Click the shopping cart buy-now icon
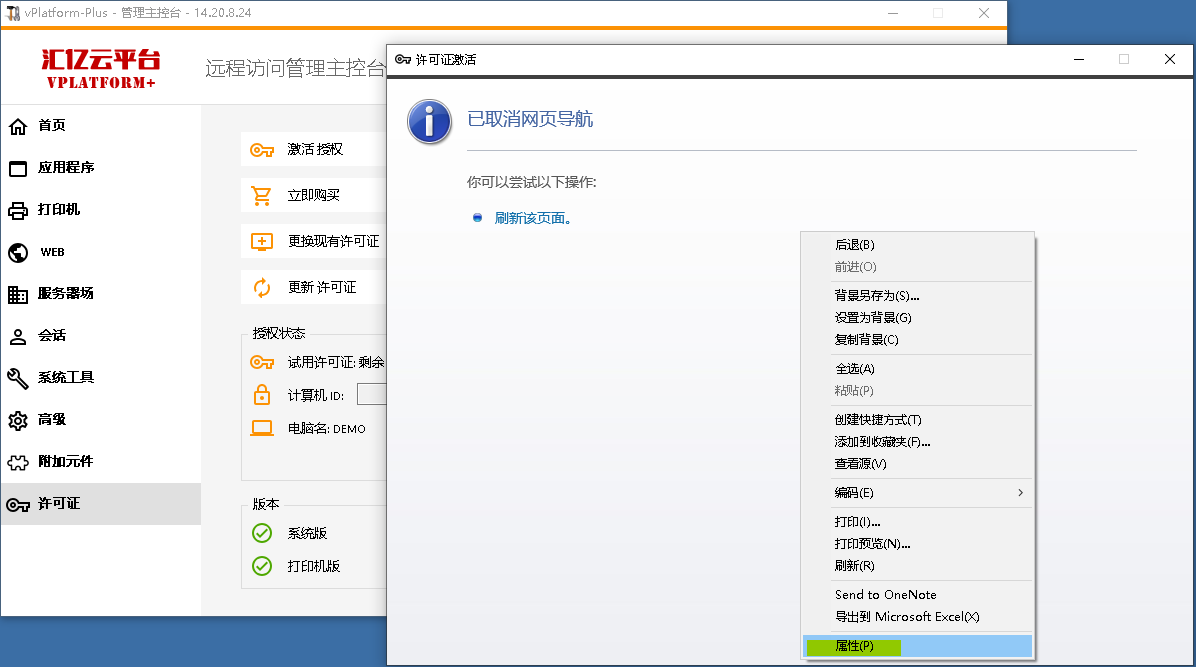Screen dimensions: 1196x667 (x=262, y=195)
